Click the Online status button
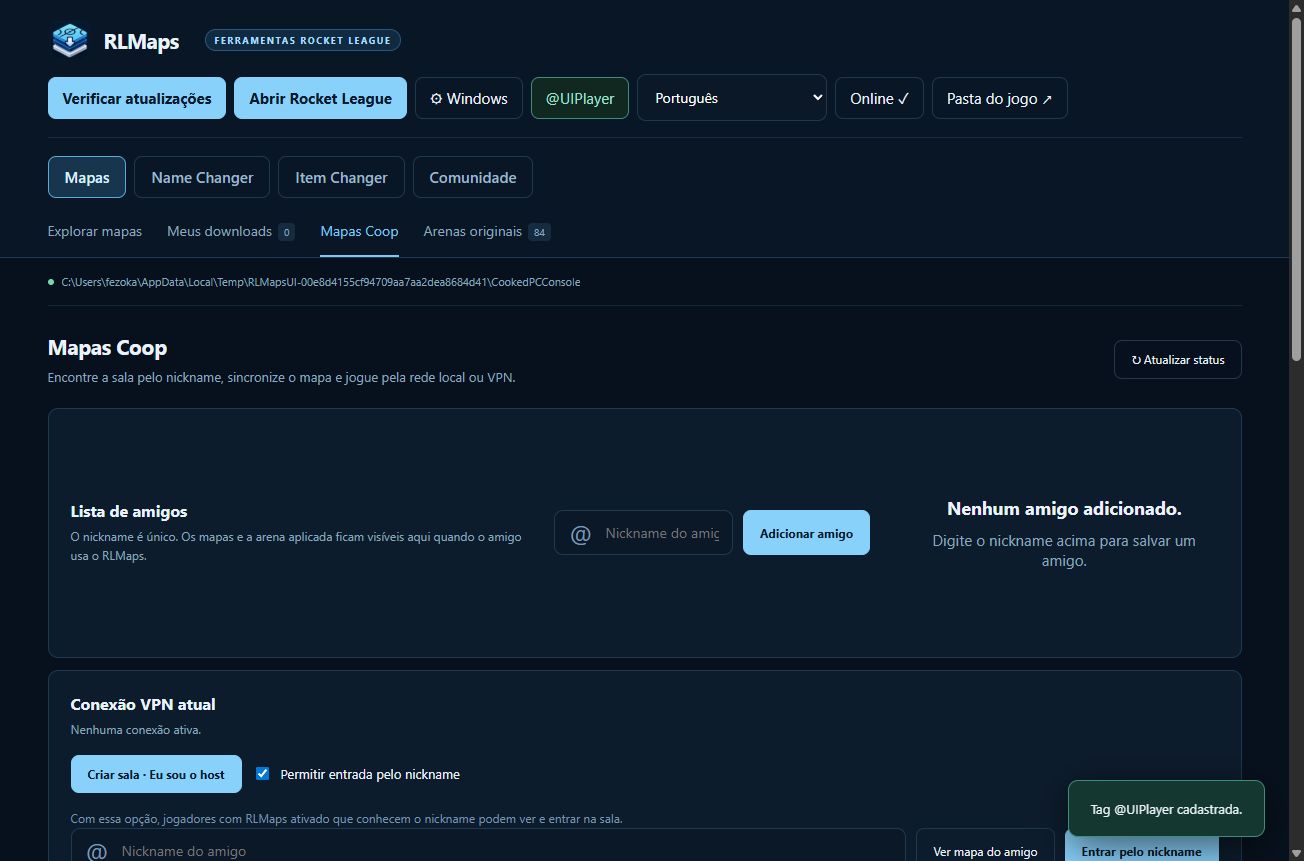The width and height of the screenshot is (1304, 861). 880,98
